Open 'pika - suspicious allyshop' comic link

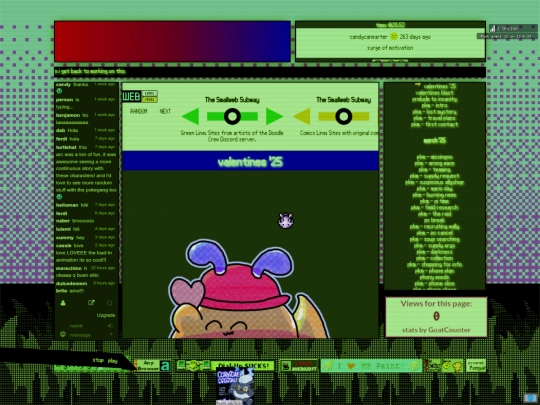click(x=435, y=182)
